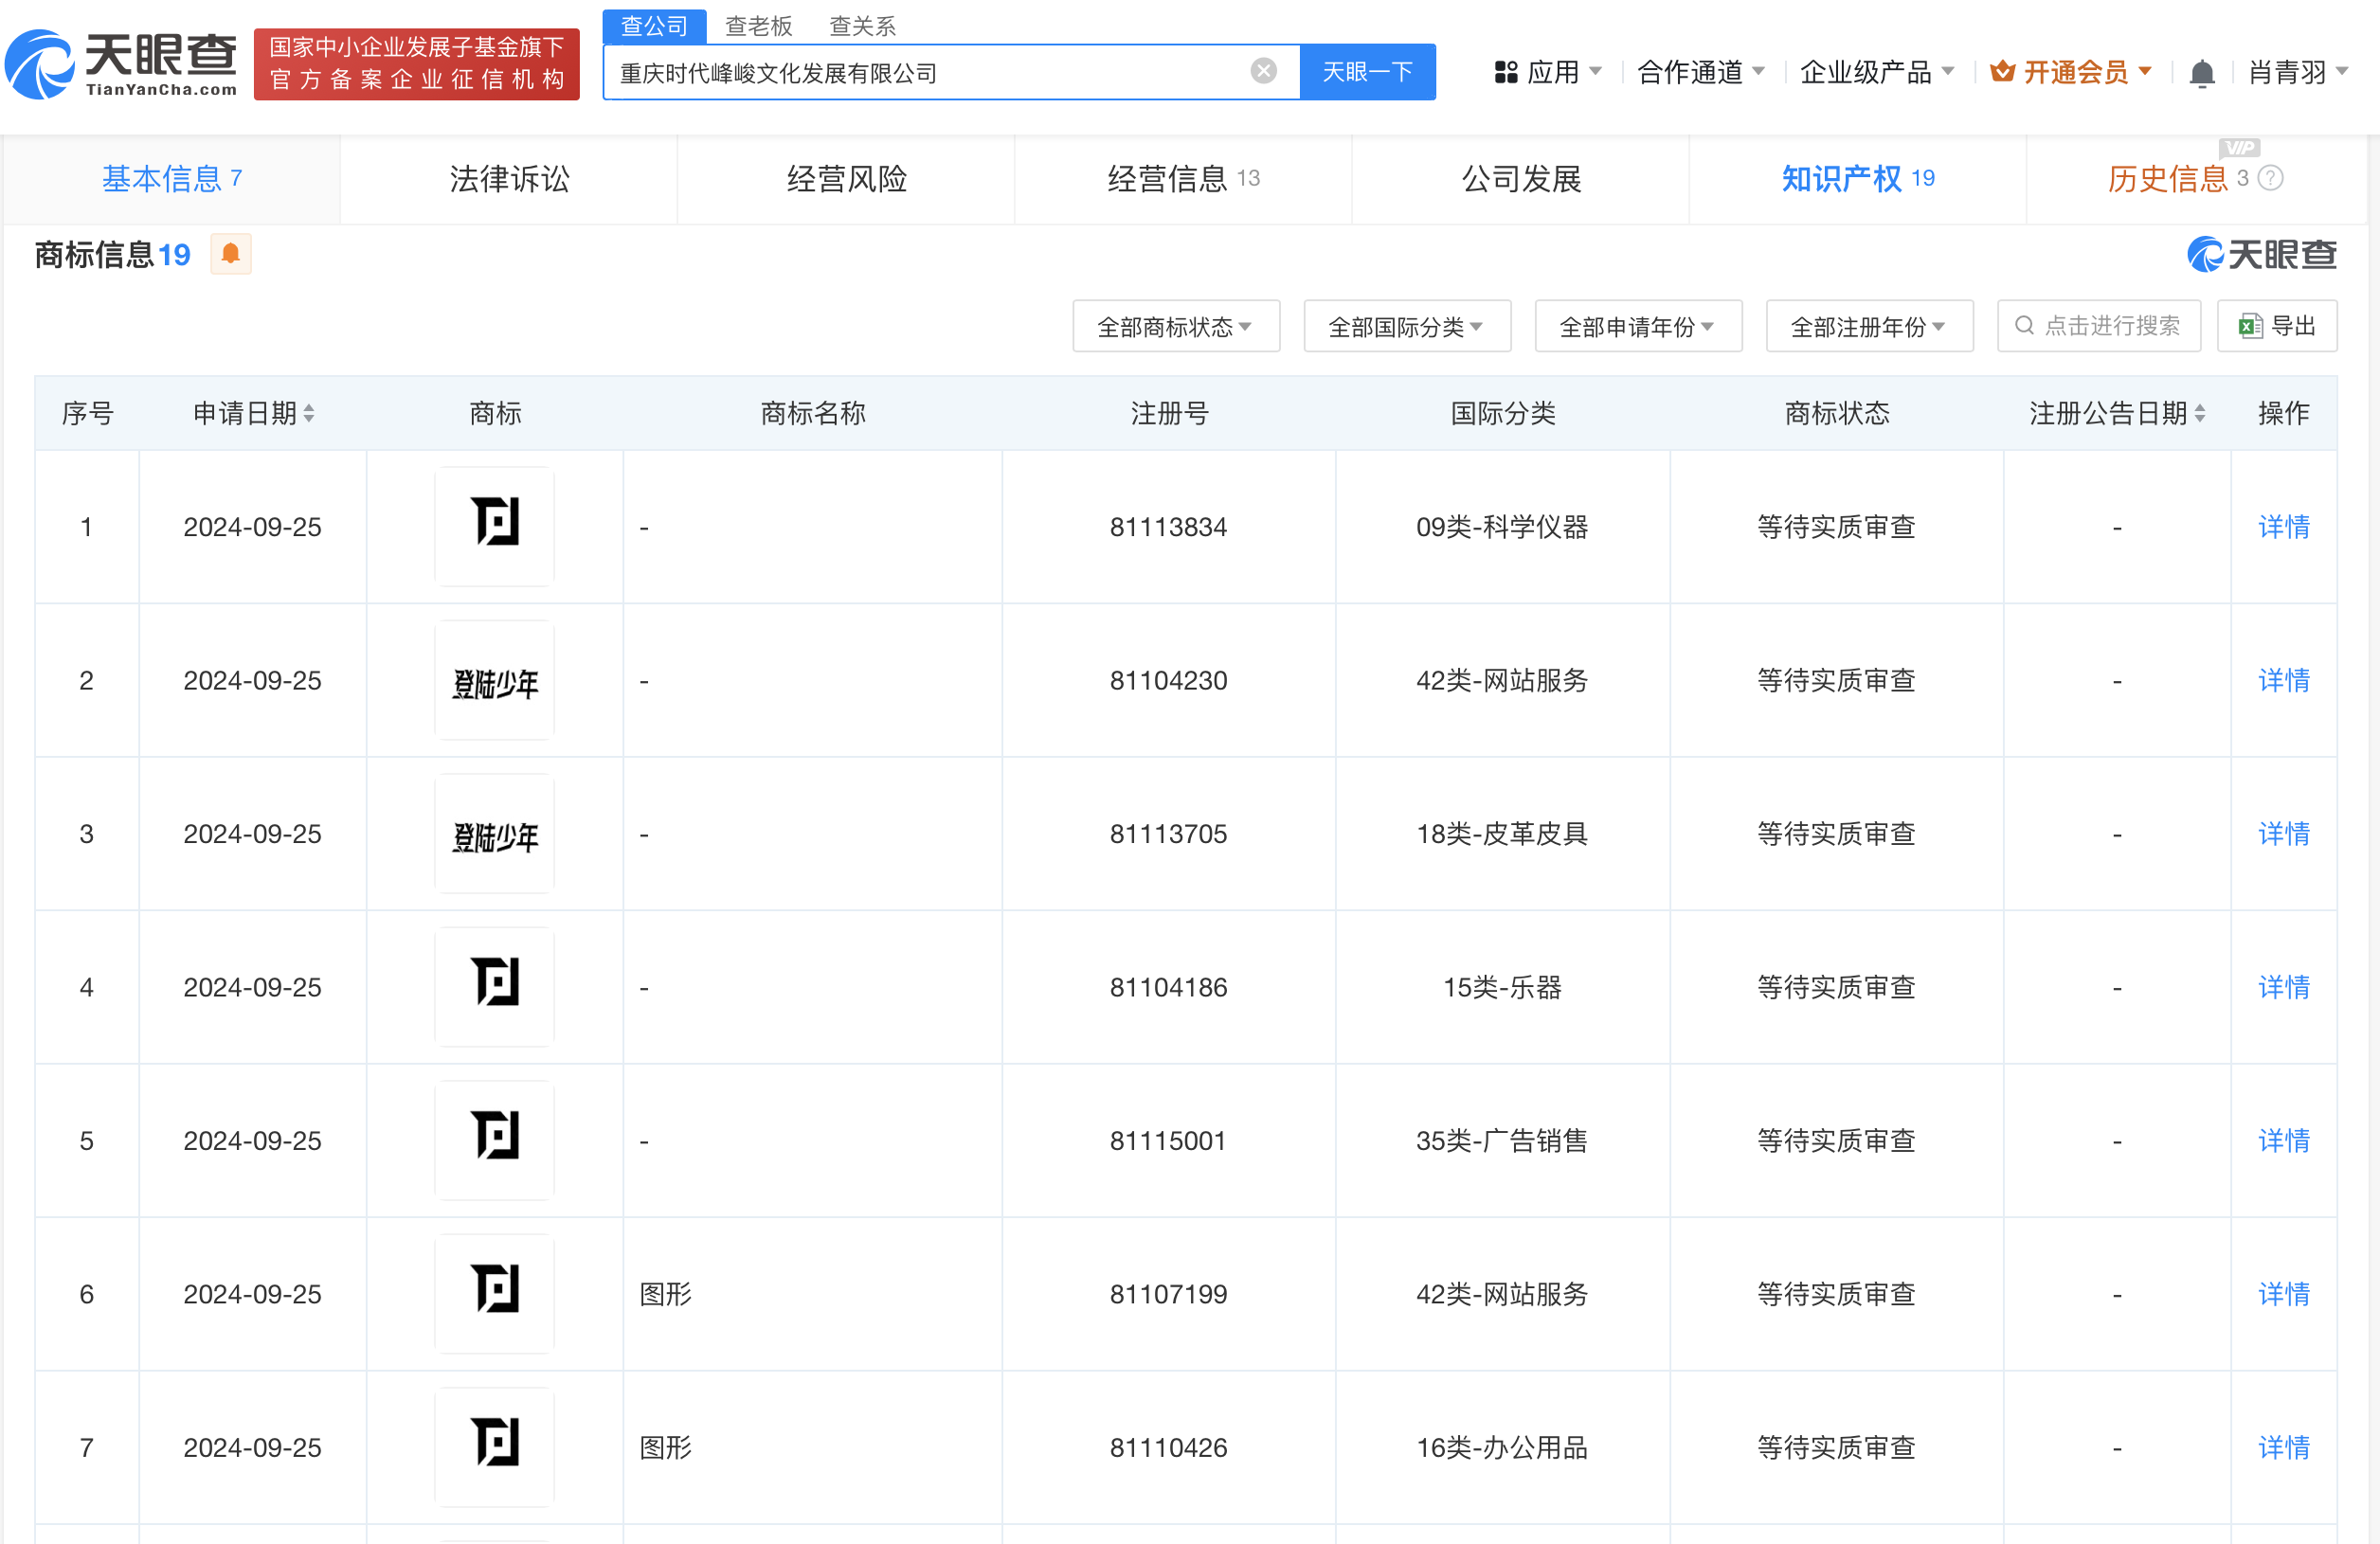Switch to 公司发展 tab
2380x1544 pixels.
pos(1521,179)
